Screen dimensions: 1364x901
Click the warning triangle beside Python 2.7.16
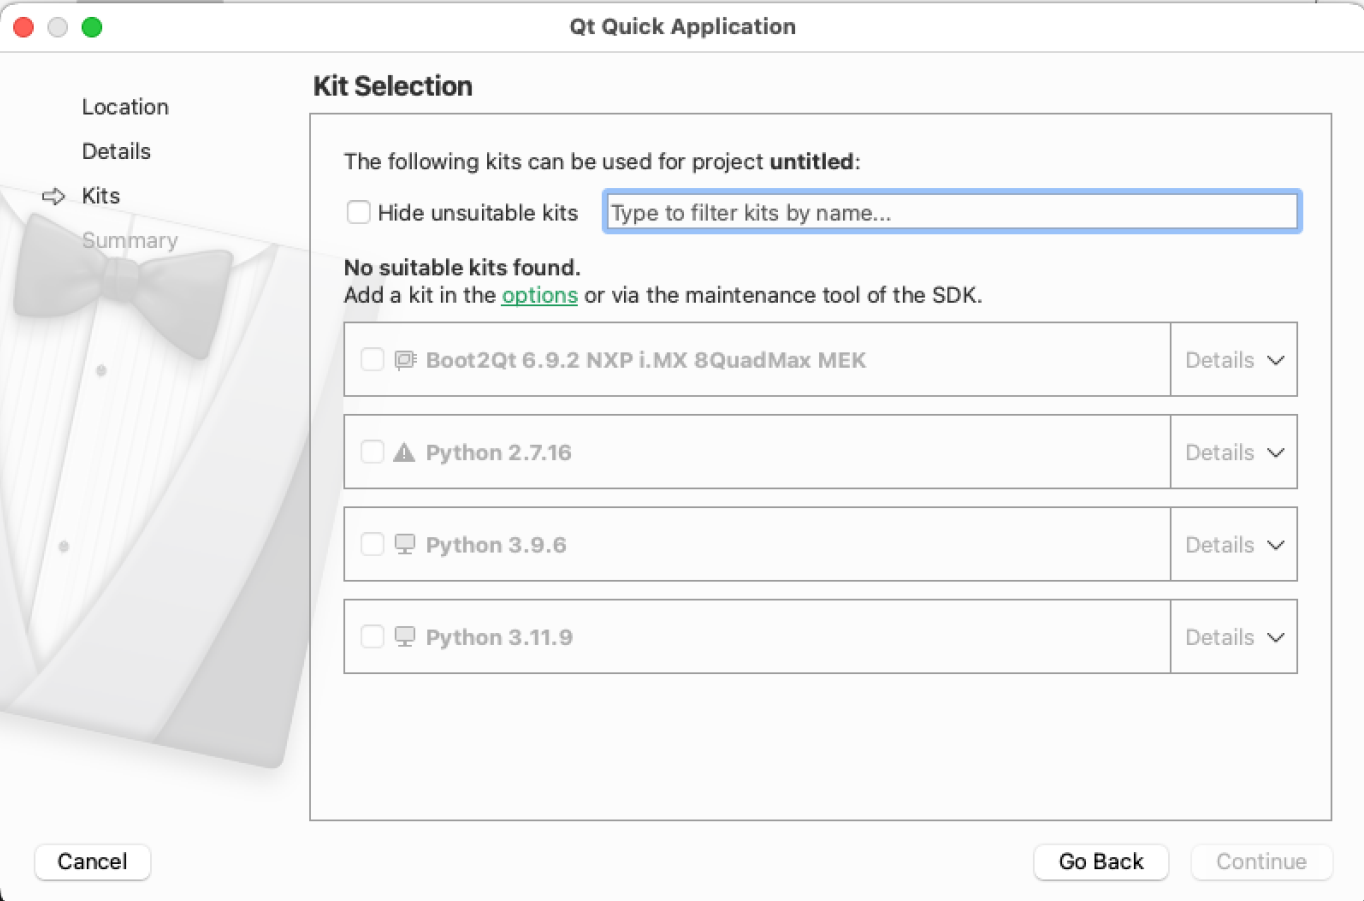click(x=404, y=453)
